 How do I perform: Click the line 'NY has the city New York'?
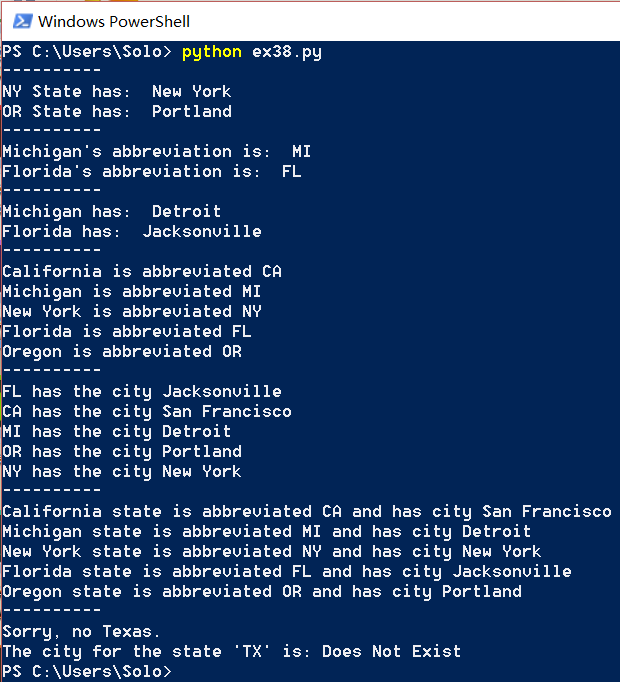122,472
